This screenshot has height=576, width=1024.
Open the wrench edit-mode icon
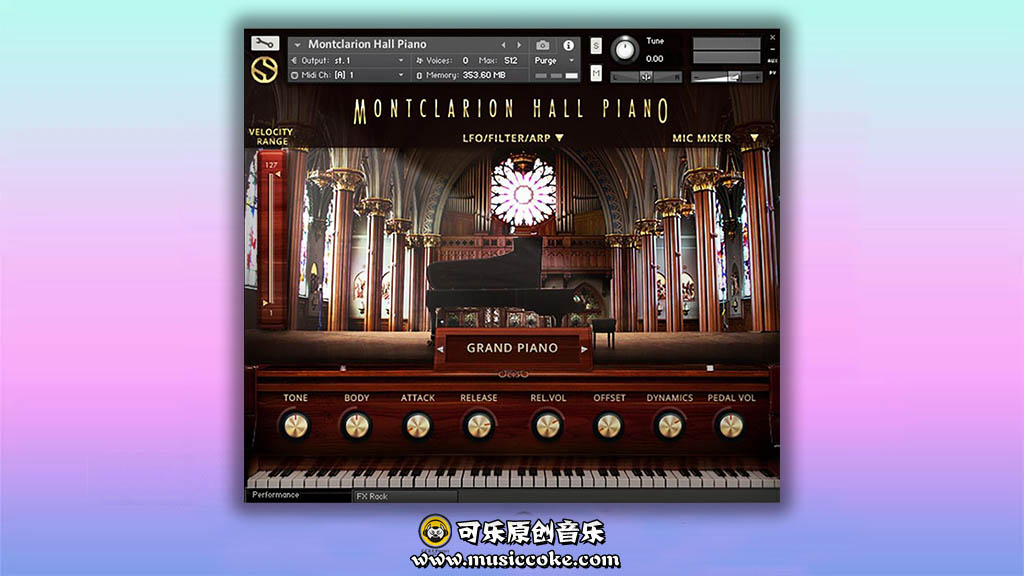[x=264, y=43]
